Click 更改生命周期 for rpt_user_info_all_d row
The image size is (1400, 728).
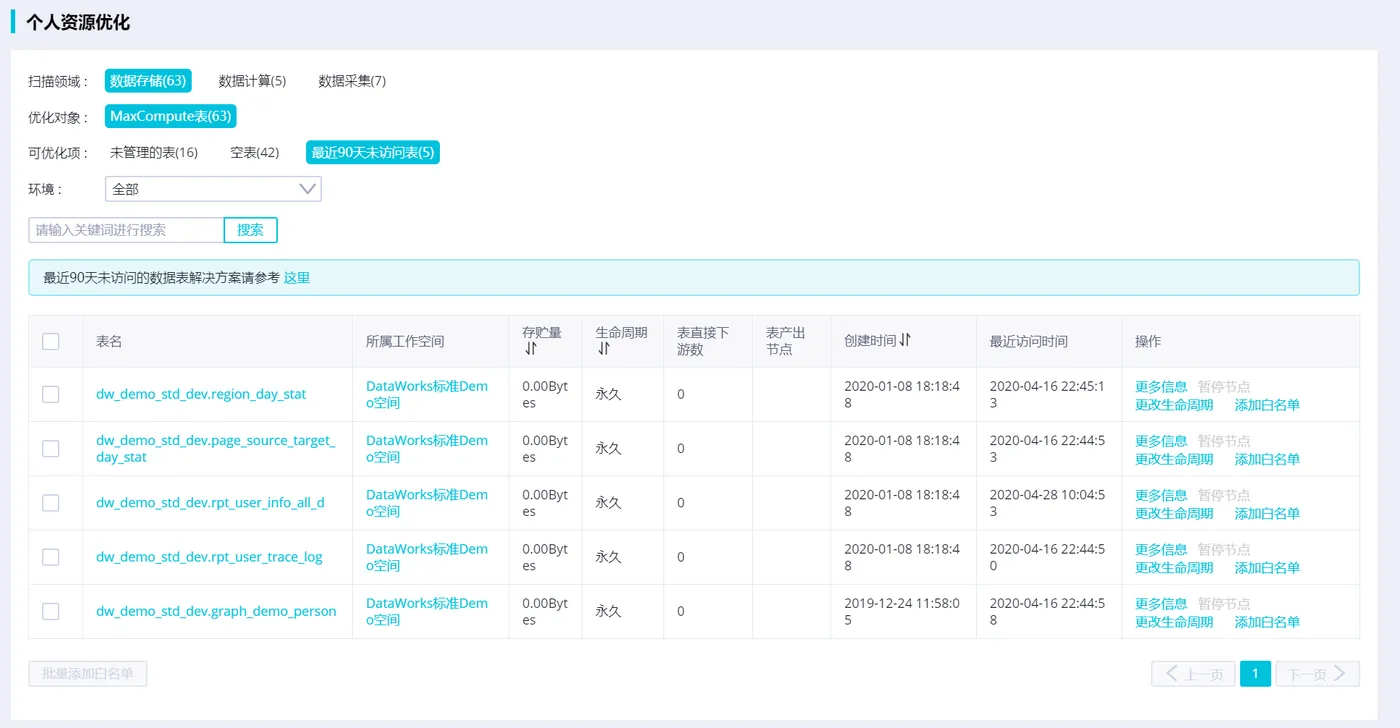click(1174, 513)
